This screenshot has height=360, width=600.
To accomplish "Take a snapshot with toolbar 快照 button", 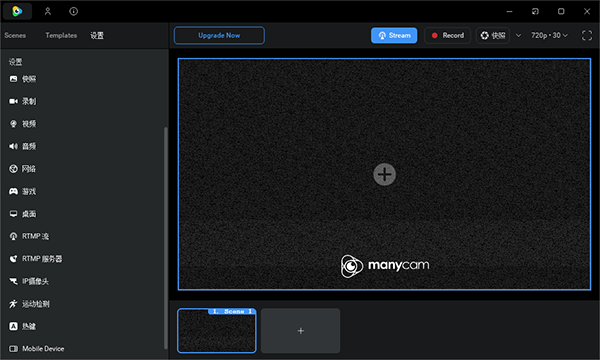I will pos(493,35).
